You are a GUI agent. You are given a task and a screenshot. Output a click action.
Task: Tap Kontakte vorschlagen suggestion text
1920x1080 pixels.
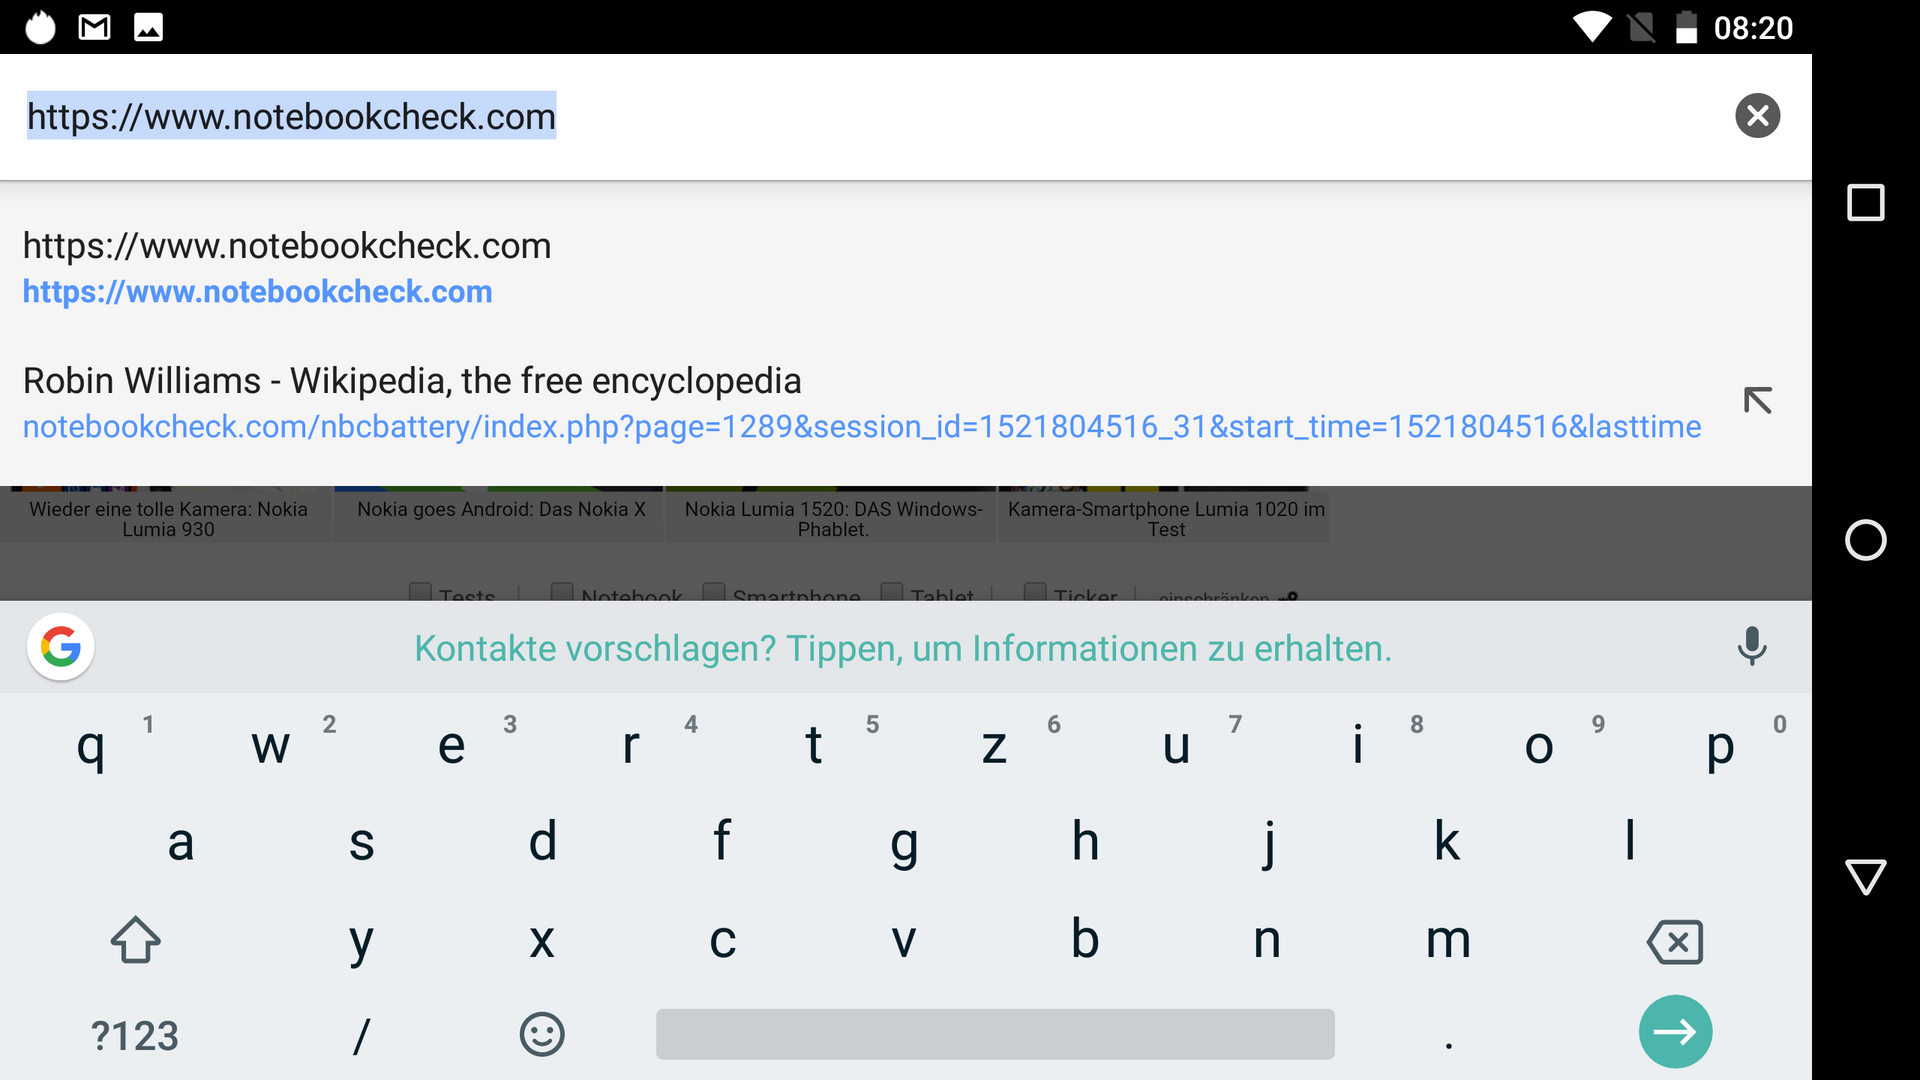(x=902, y=648)
